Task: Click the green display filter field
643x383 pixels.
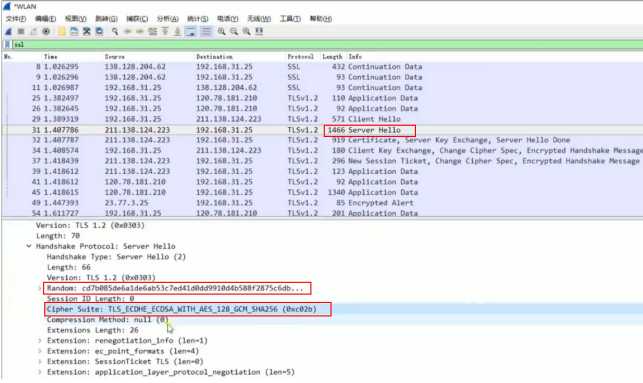Action: click(327, 45)
